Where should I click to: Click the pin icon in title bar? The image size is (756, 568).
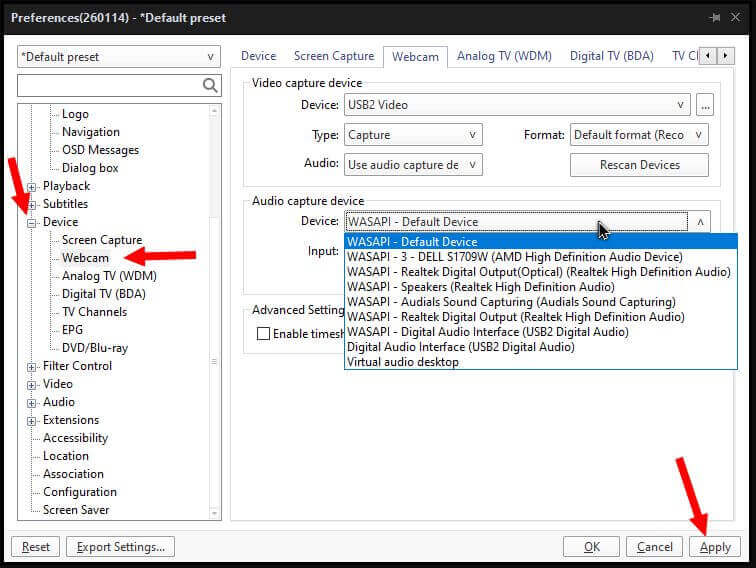point(714,17)
